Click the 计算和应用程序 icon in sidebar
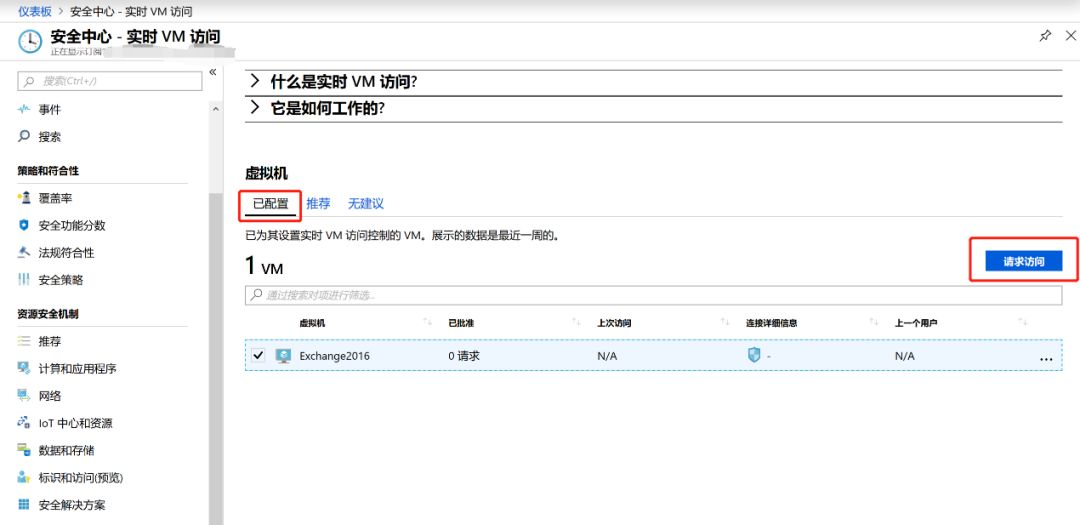 (x=24, y=369)
